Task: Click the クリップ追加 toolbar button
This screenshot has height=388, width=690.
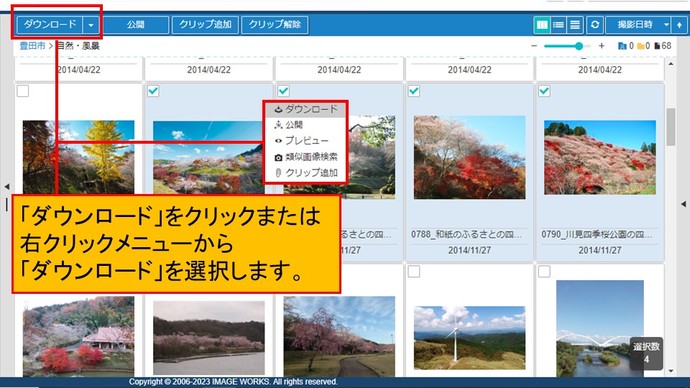Action: [205, 25]
